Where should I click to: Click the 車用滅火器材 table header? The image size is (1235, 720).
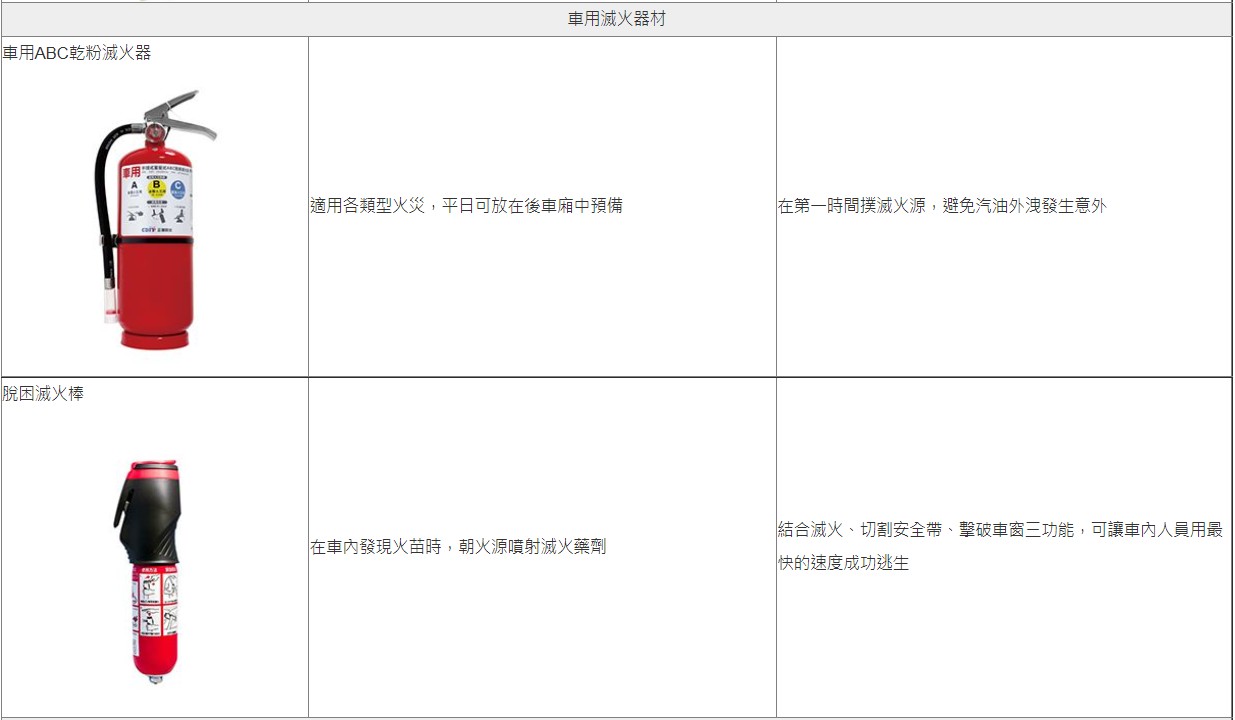(616, 19)
